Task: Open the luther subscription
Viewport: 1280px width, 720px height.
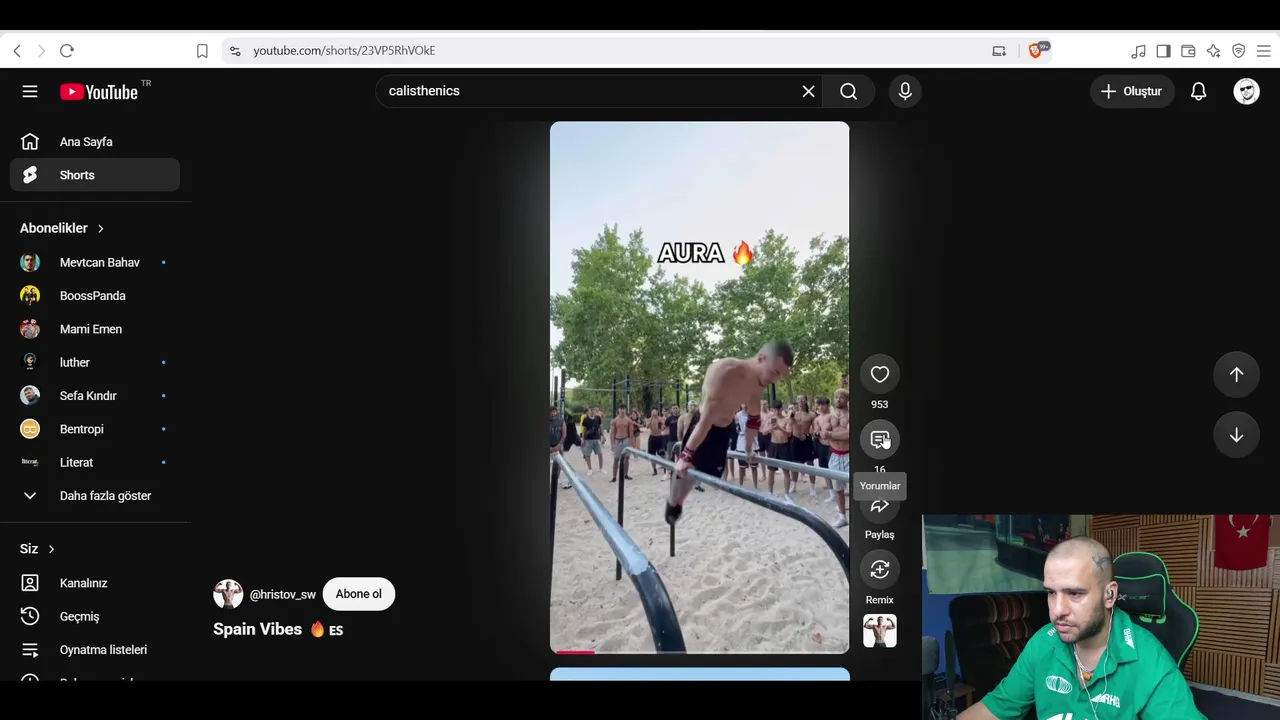Action: 95,362
